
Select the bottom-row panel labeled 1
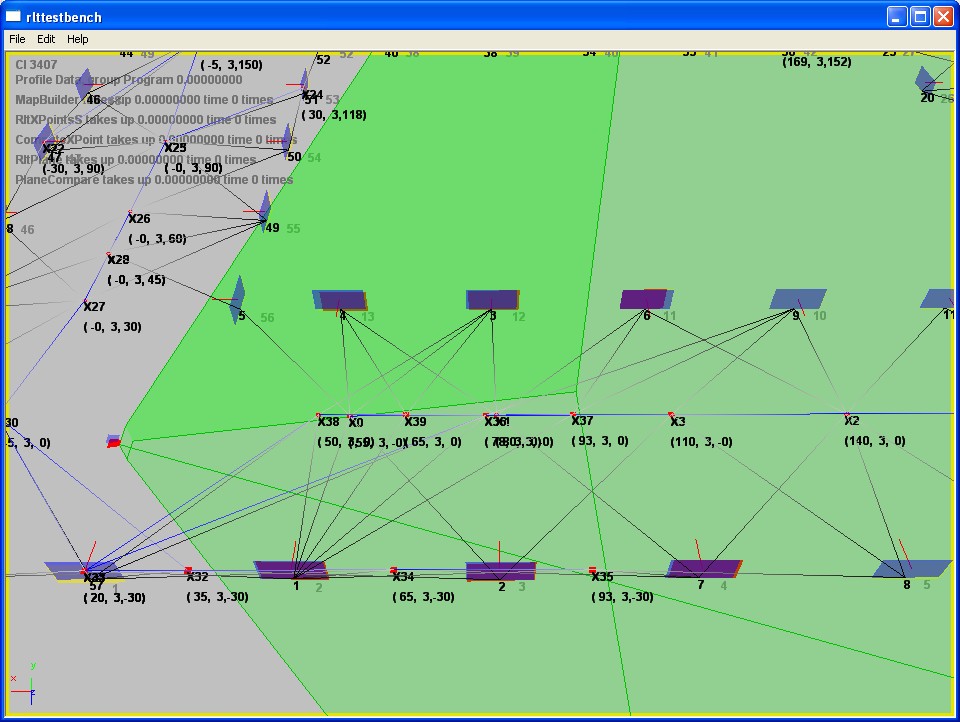click(x=291, y=569)
